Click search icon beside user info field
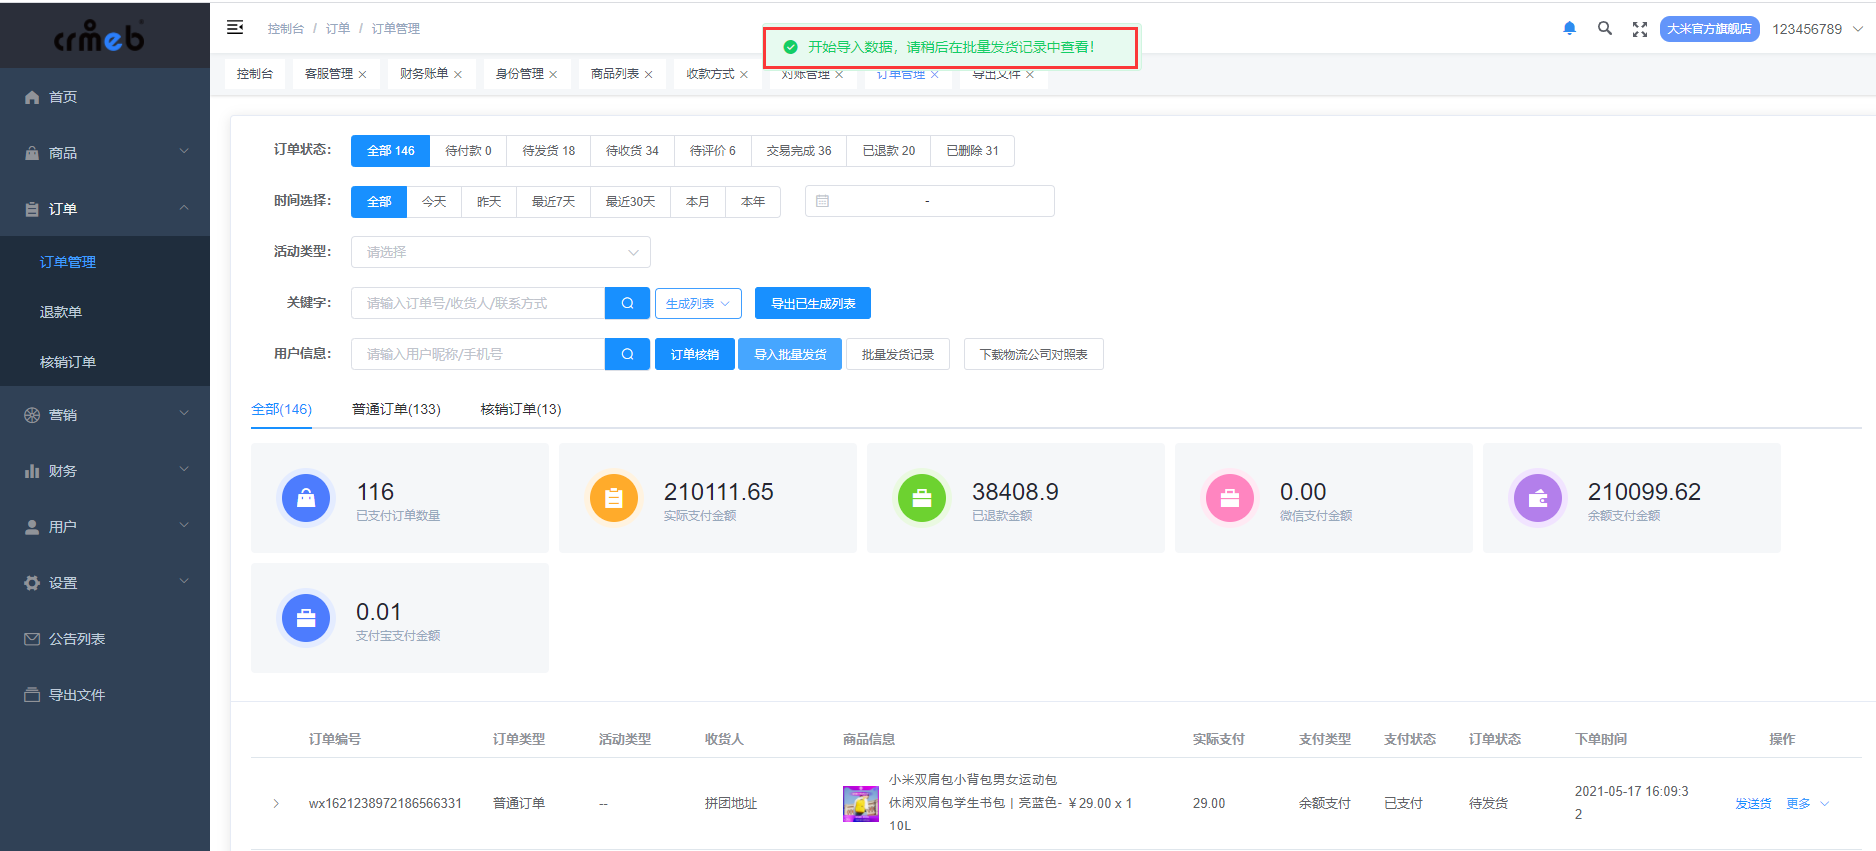The image size is (1876, 851). [627, 354]
